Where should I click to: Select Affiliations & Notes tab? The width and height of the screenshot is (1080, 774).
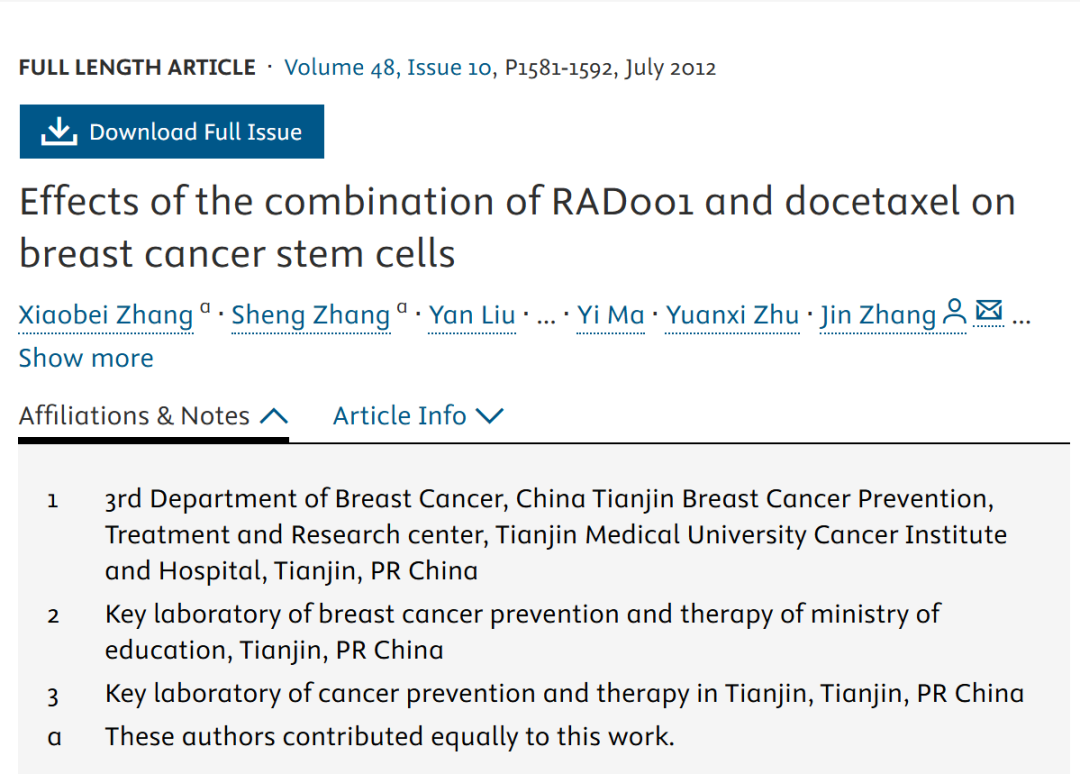(153, 416)
